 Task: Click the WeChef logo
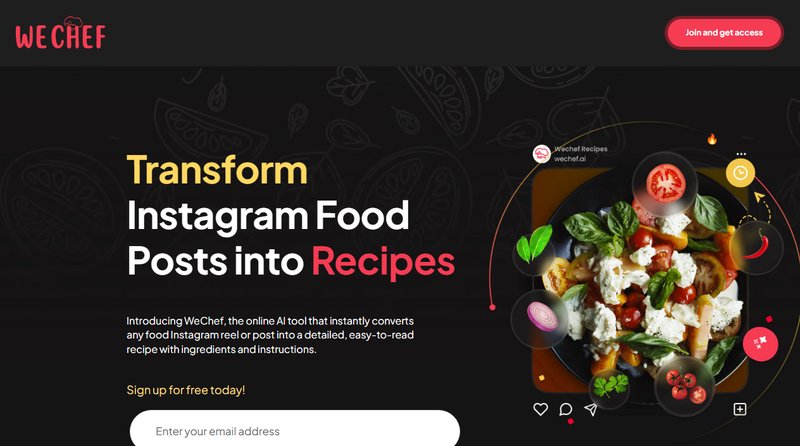60,33
